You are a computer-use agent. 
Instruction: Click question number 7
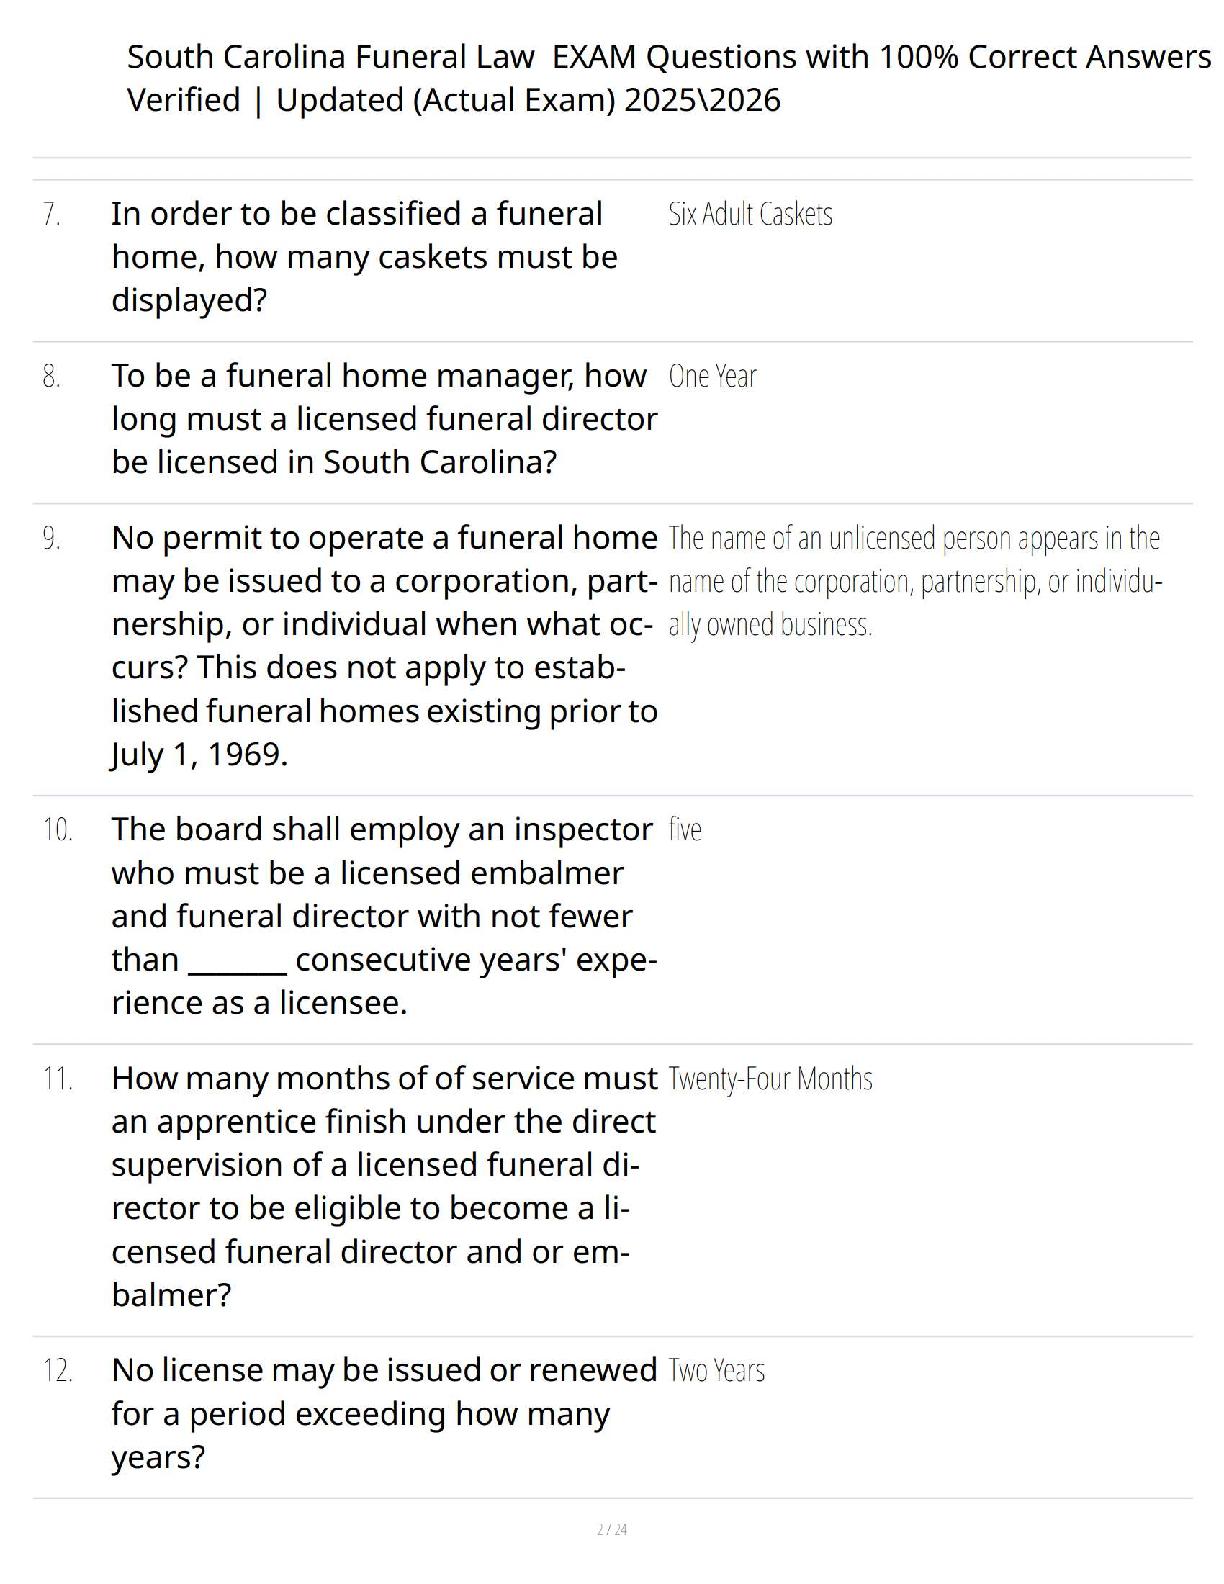(x=52, y=214)
